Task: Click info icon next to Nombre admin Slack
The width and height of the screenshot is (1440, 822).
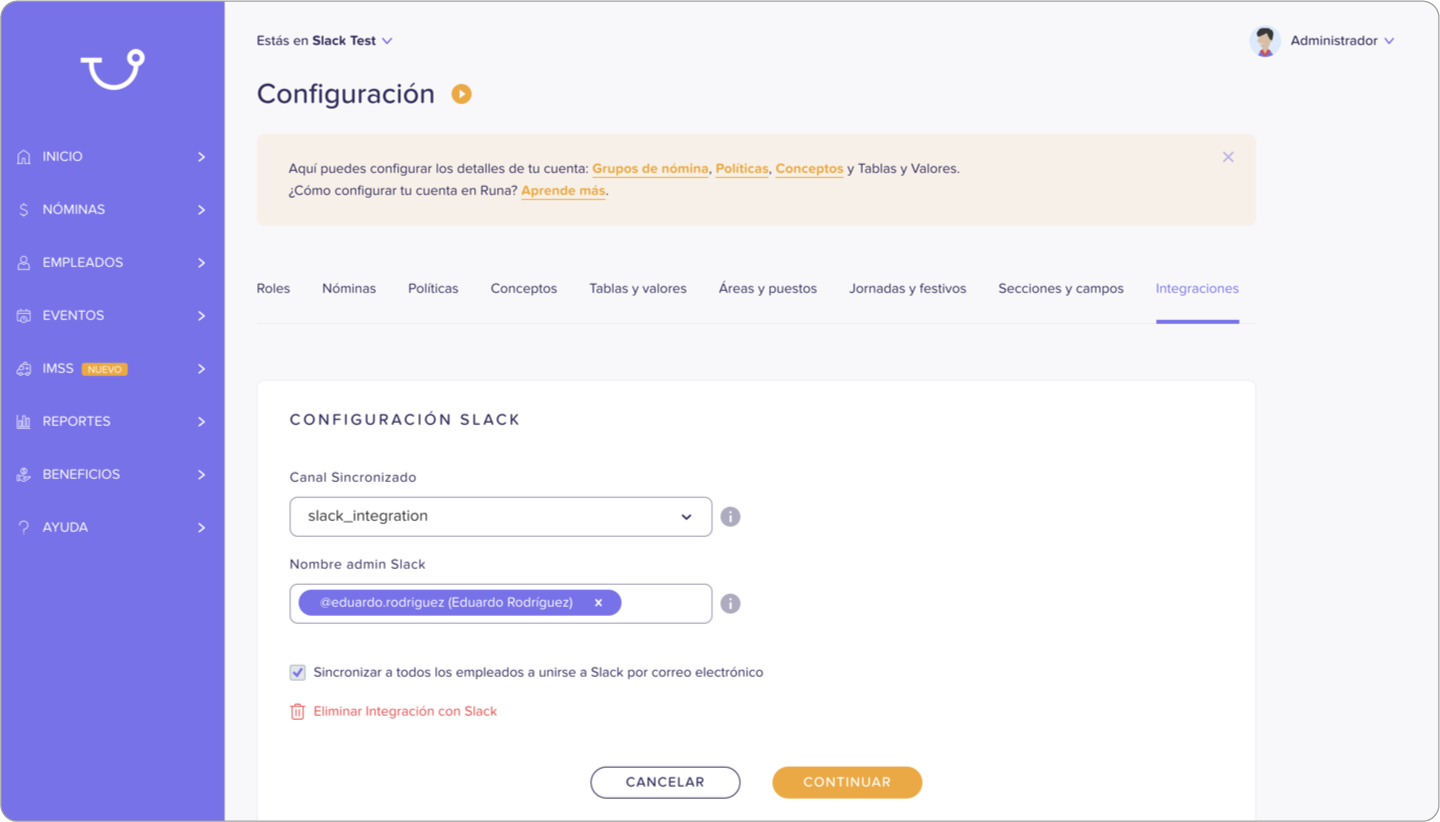Action: [x=731, y=604]
